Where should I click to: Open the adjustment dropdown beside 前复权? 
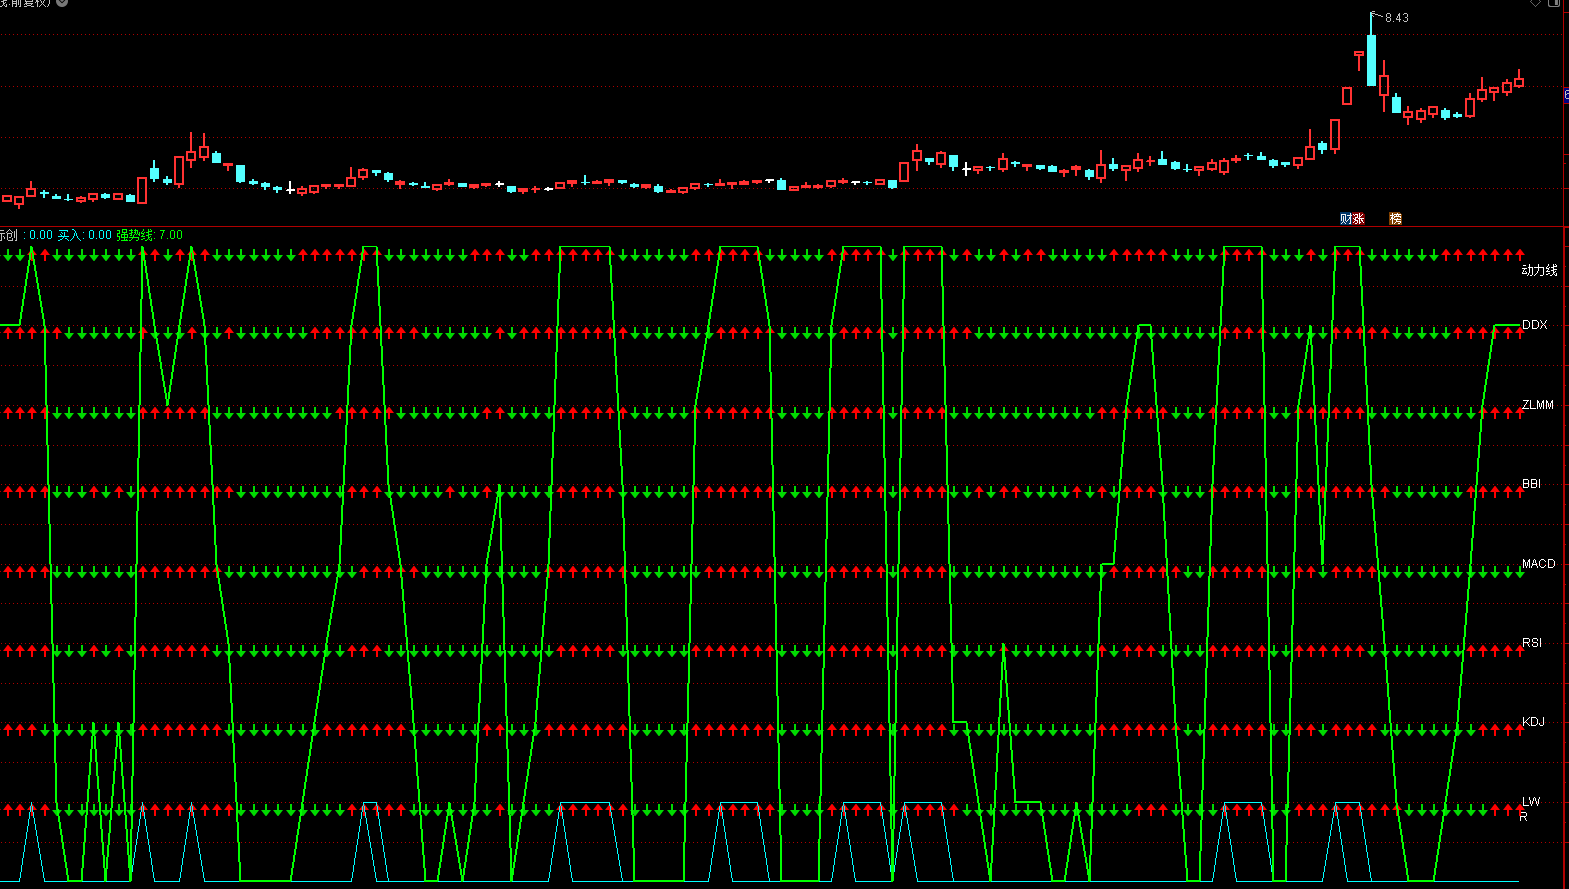(62, 3)
